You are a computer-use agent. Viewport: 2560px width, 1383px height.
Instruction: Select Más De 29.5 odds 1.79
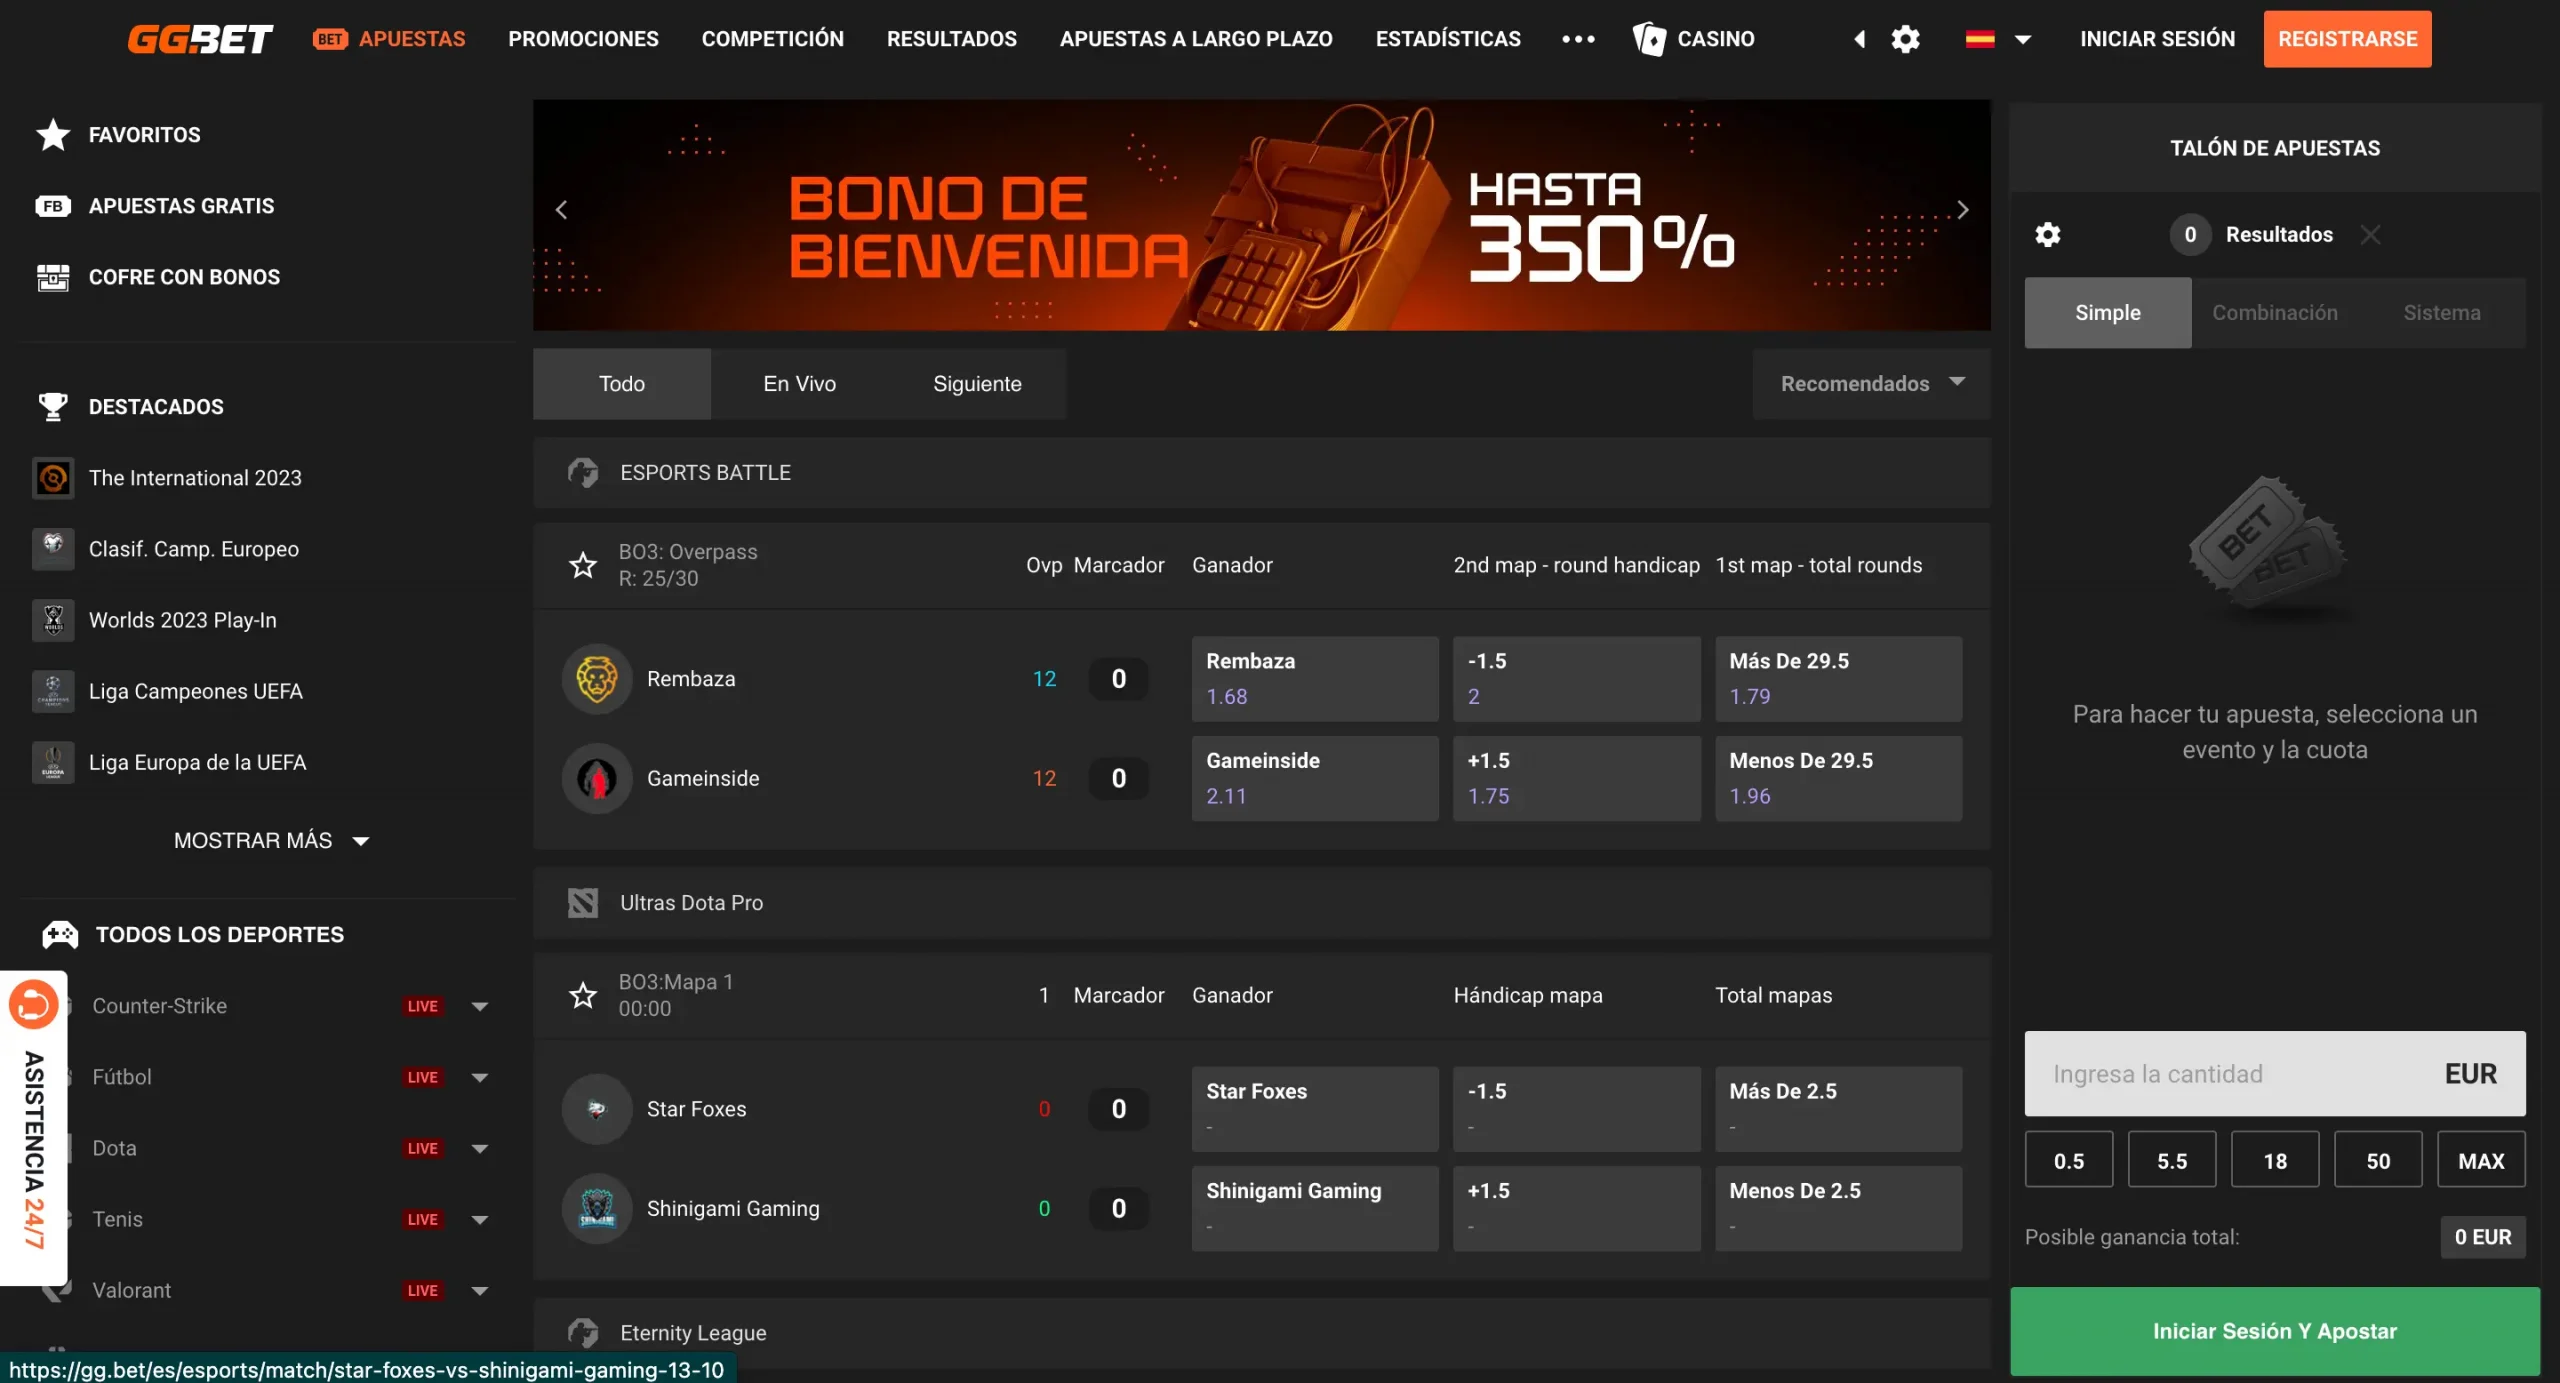pyautogui.click(x=1839, y=679)
